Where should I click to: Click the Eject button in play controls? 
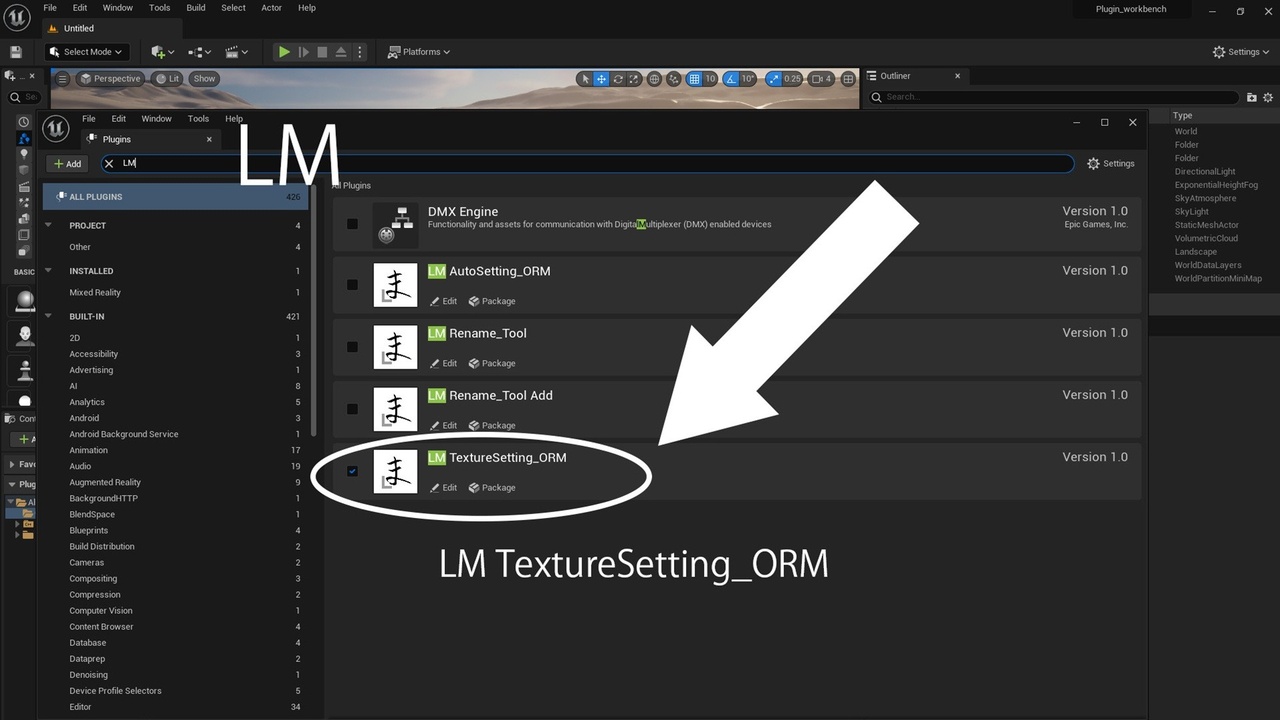click(x=341, y=52)
